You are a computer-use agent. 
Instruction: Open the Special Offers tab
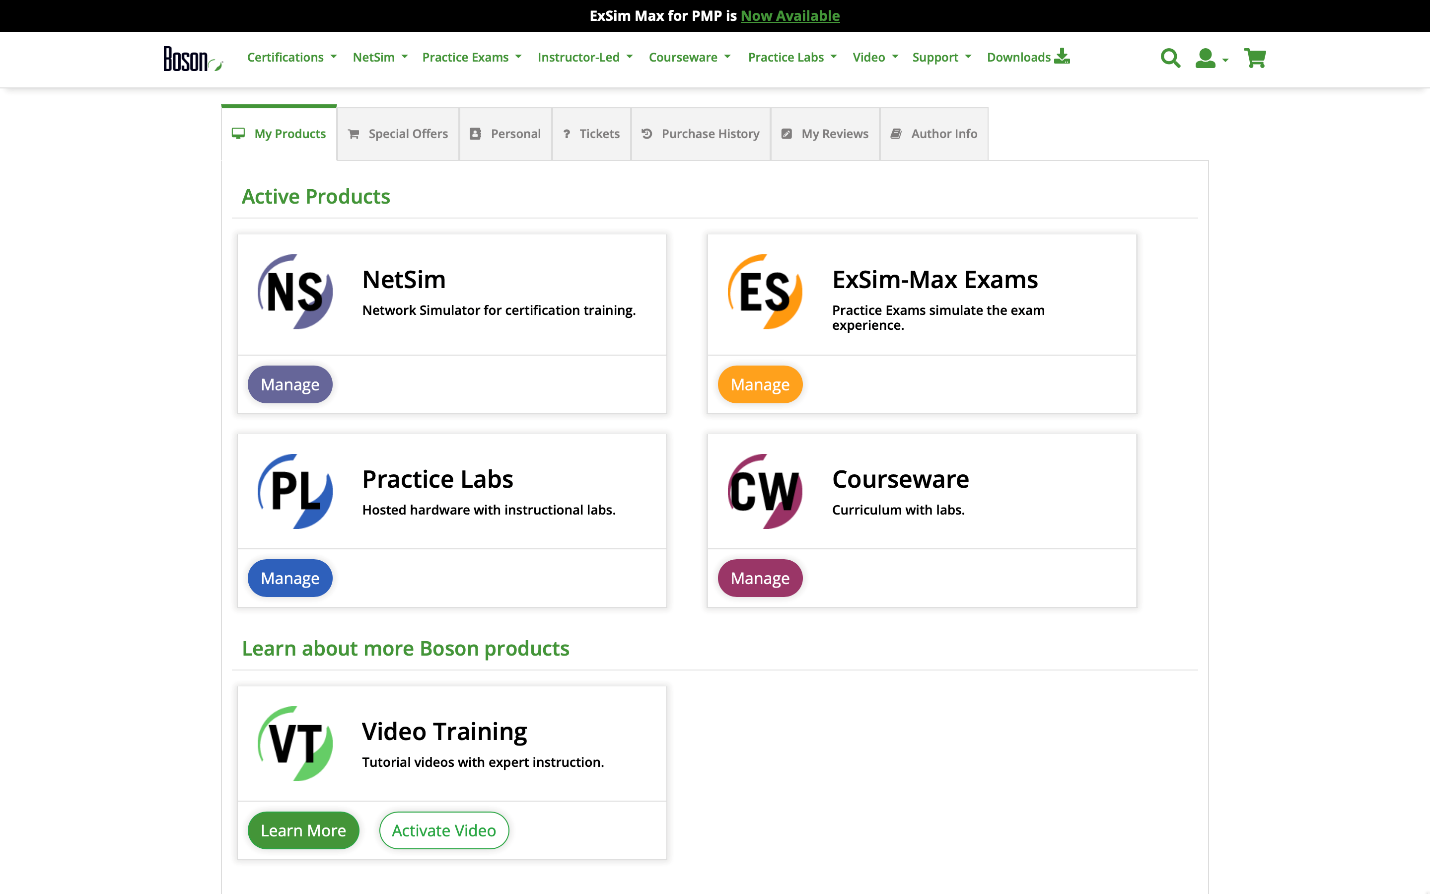[x=398, y=134]
